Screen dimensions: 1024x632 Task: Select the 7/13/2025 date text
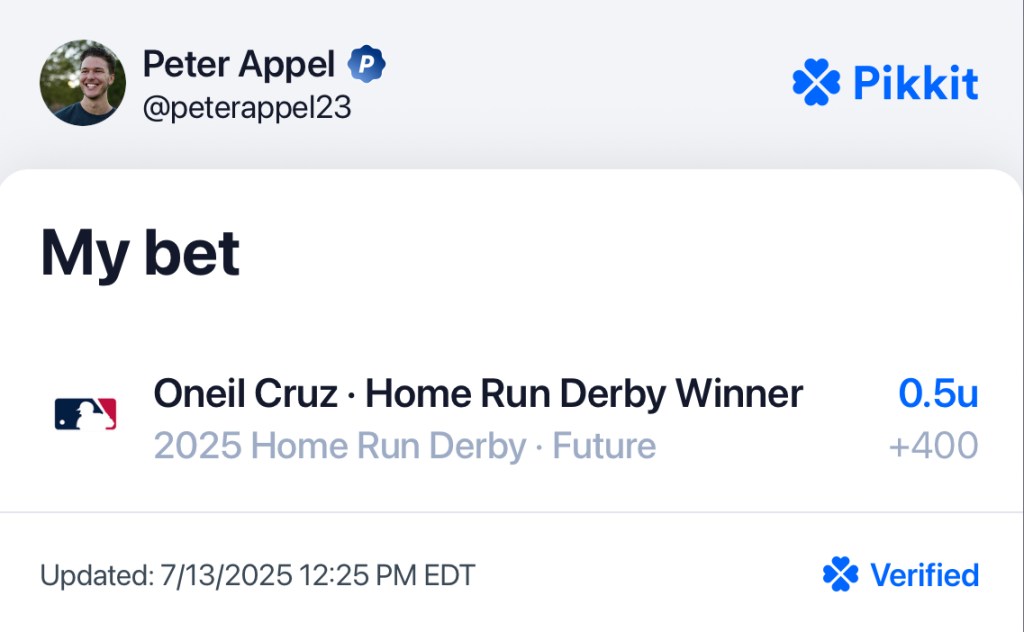tap(227, 576)
